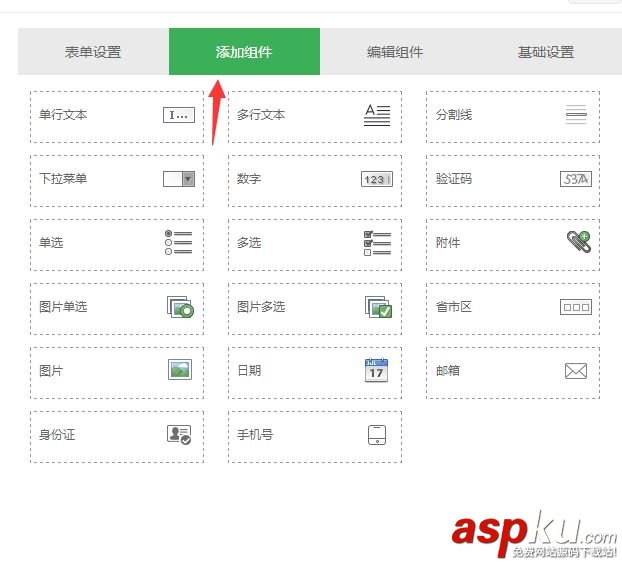This screenshot has width=622, height=564.
Task: Add a 多行文本 component
Action: [315, 117]
